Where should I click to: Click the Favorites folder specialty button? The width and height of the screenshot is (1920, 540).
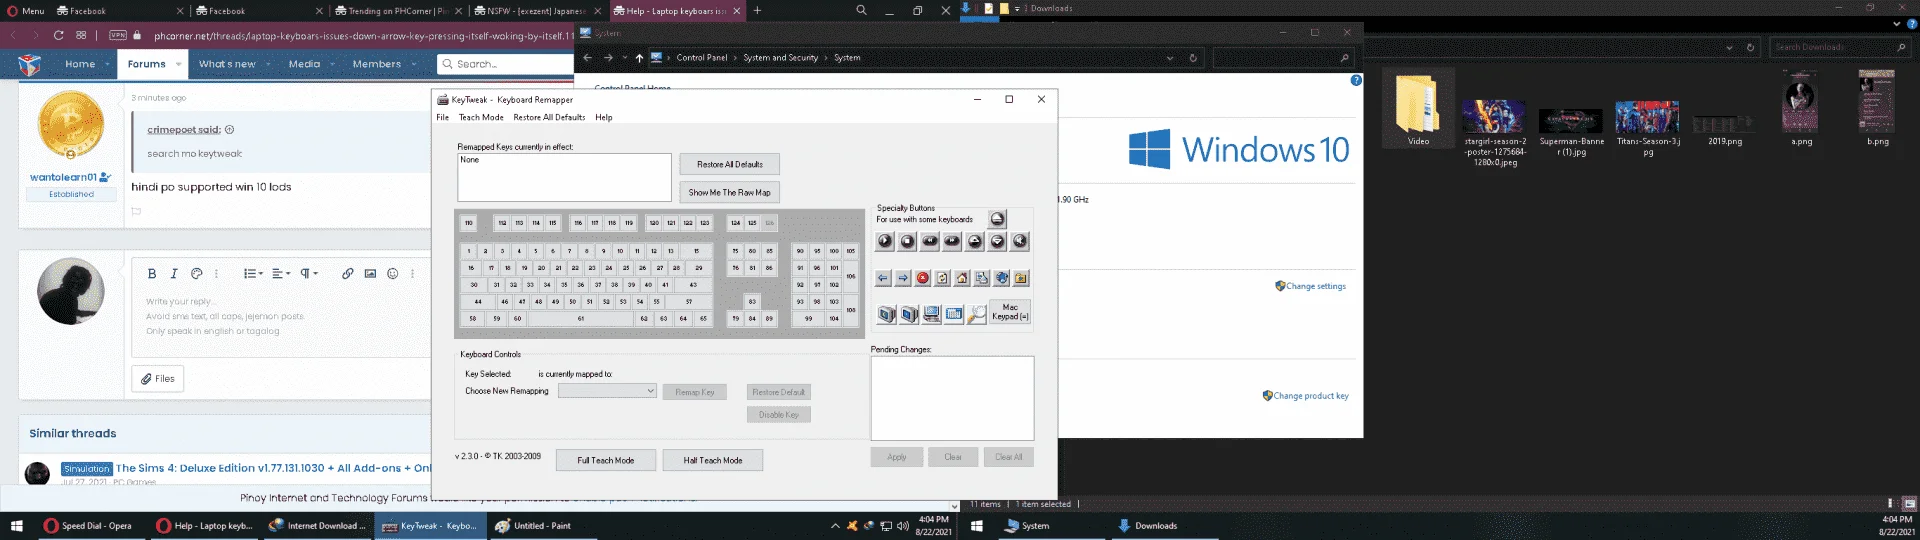pyautogui.click(x=1021, y=278)
